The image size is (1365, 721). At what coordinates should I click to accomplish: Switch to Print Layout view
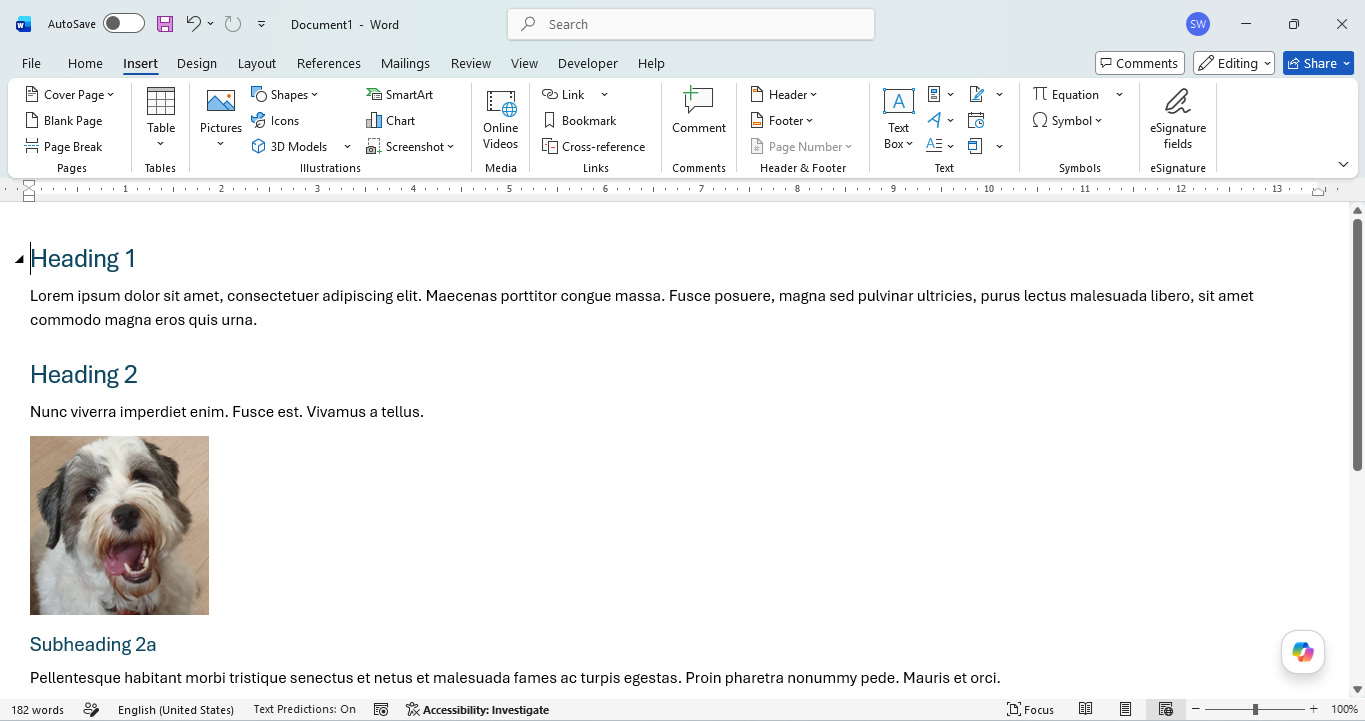[x=1126, y=710]
